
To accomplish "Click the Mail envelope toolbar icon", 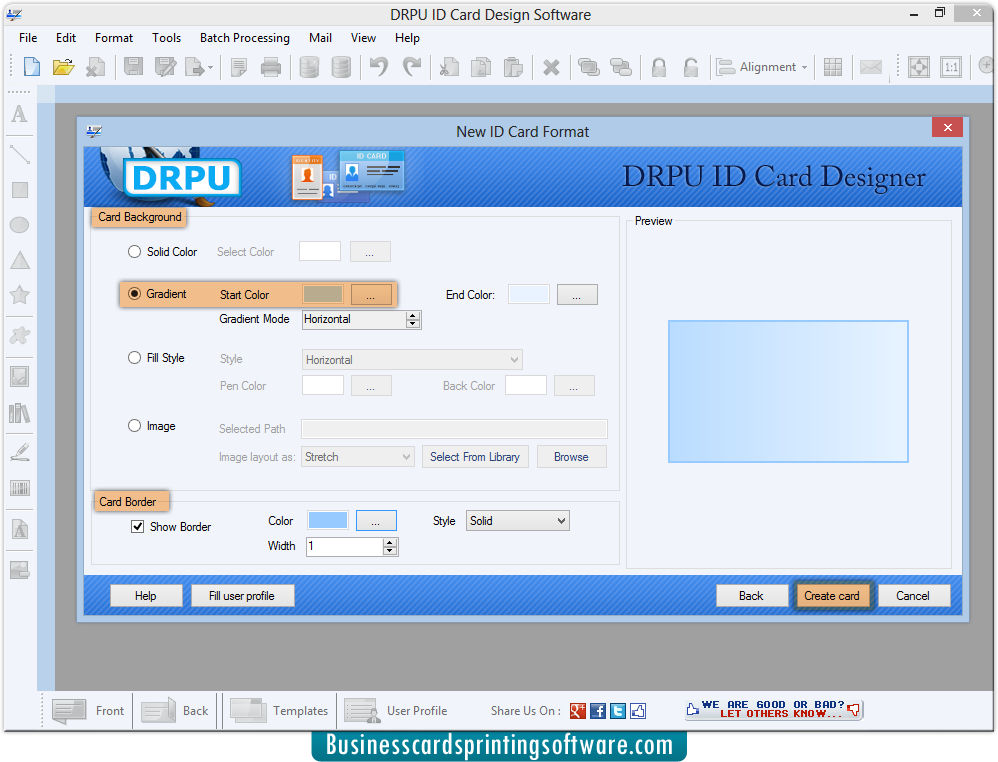I will (x=871, y=67).
